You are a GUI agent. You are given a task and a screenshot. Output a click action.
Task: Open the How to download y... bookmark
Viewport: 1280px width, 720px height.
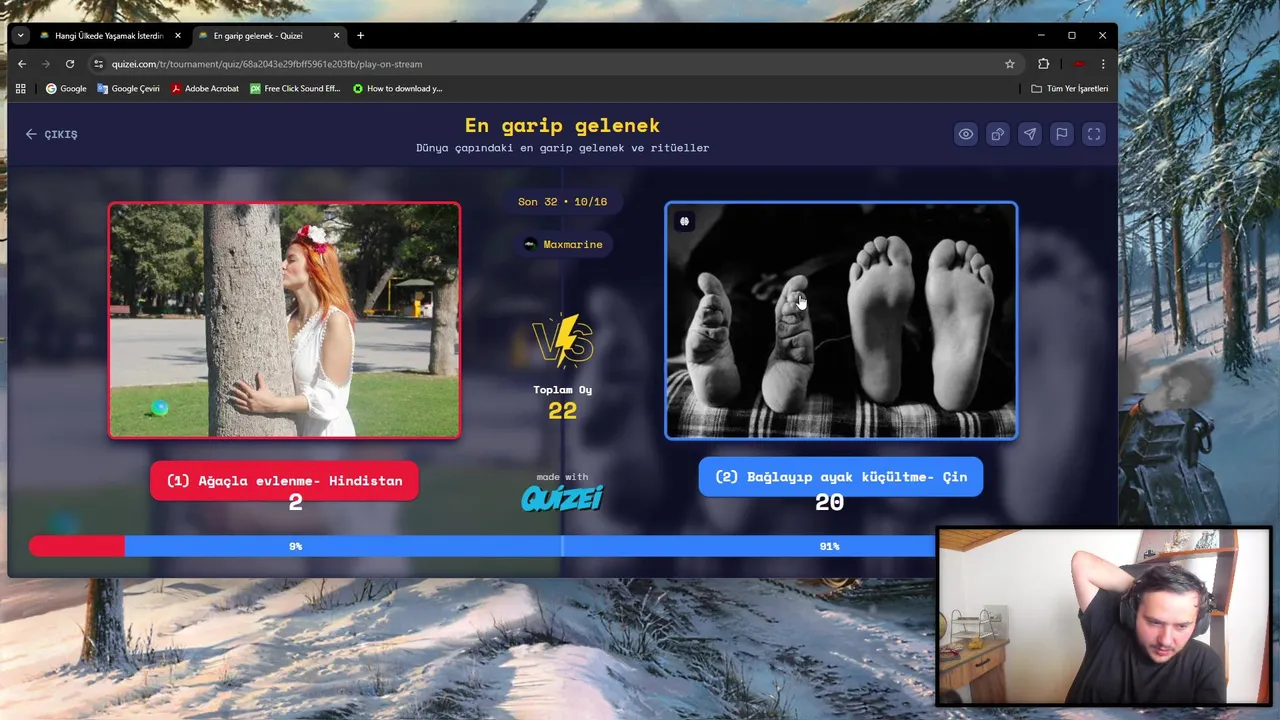click(x=397, y=89)
